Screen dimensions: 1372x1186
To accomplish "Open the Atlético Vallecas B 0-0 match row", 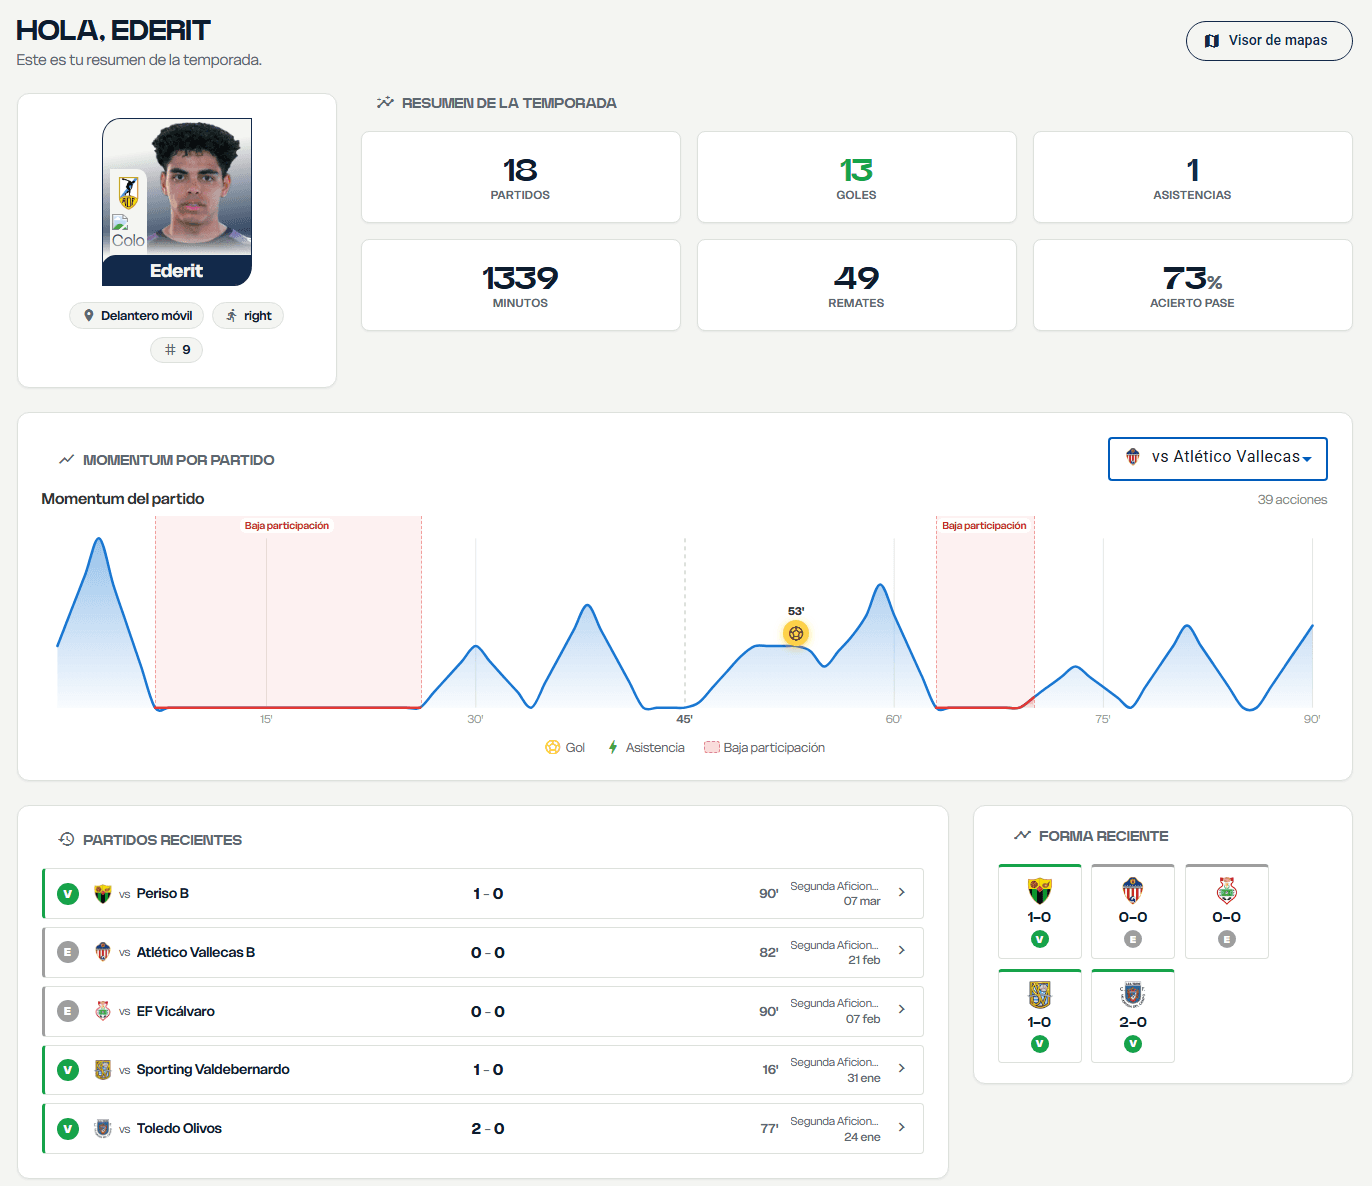I will (x=483, y=953).
